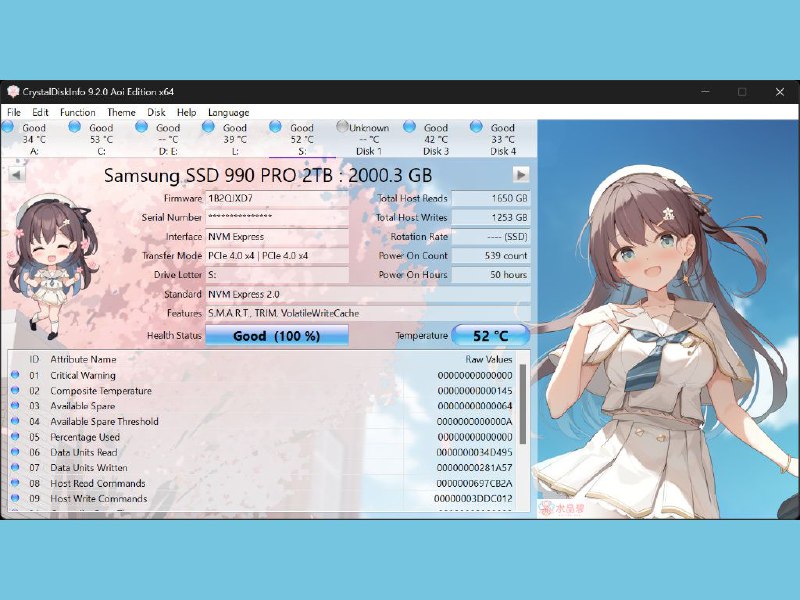Click the Transfer Mode field PCIe 4.0 x4
Viewport: 800px width, 600px height.
click(277, 256)
